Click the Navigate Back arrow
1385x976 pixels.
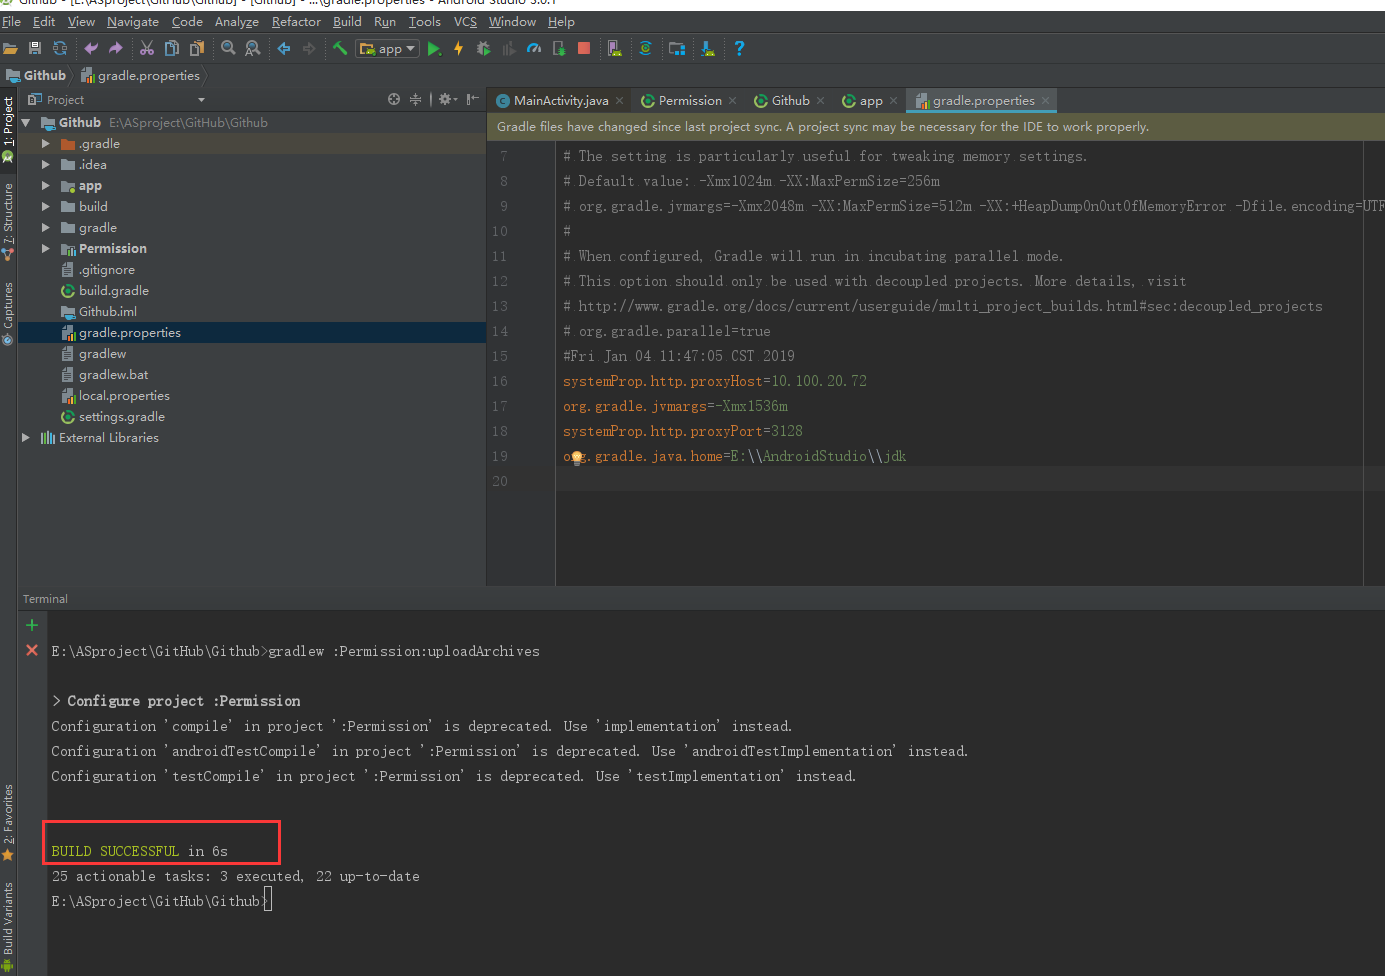(284, 48)
